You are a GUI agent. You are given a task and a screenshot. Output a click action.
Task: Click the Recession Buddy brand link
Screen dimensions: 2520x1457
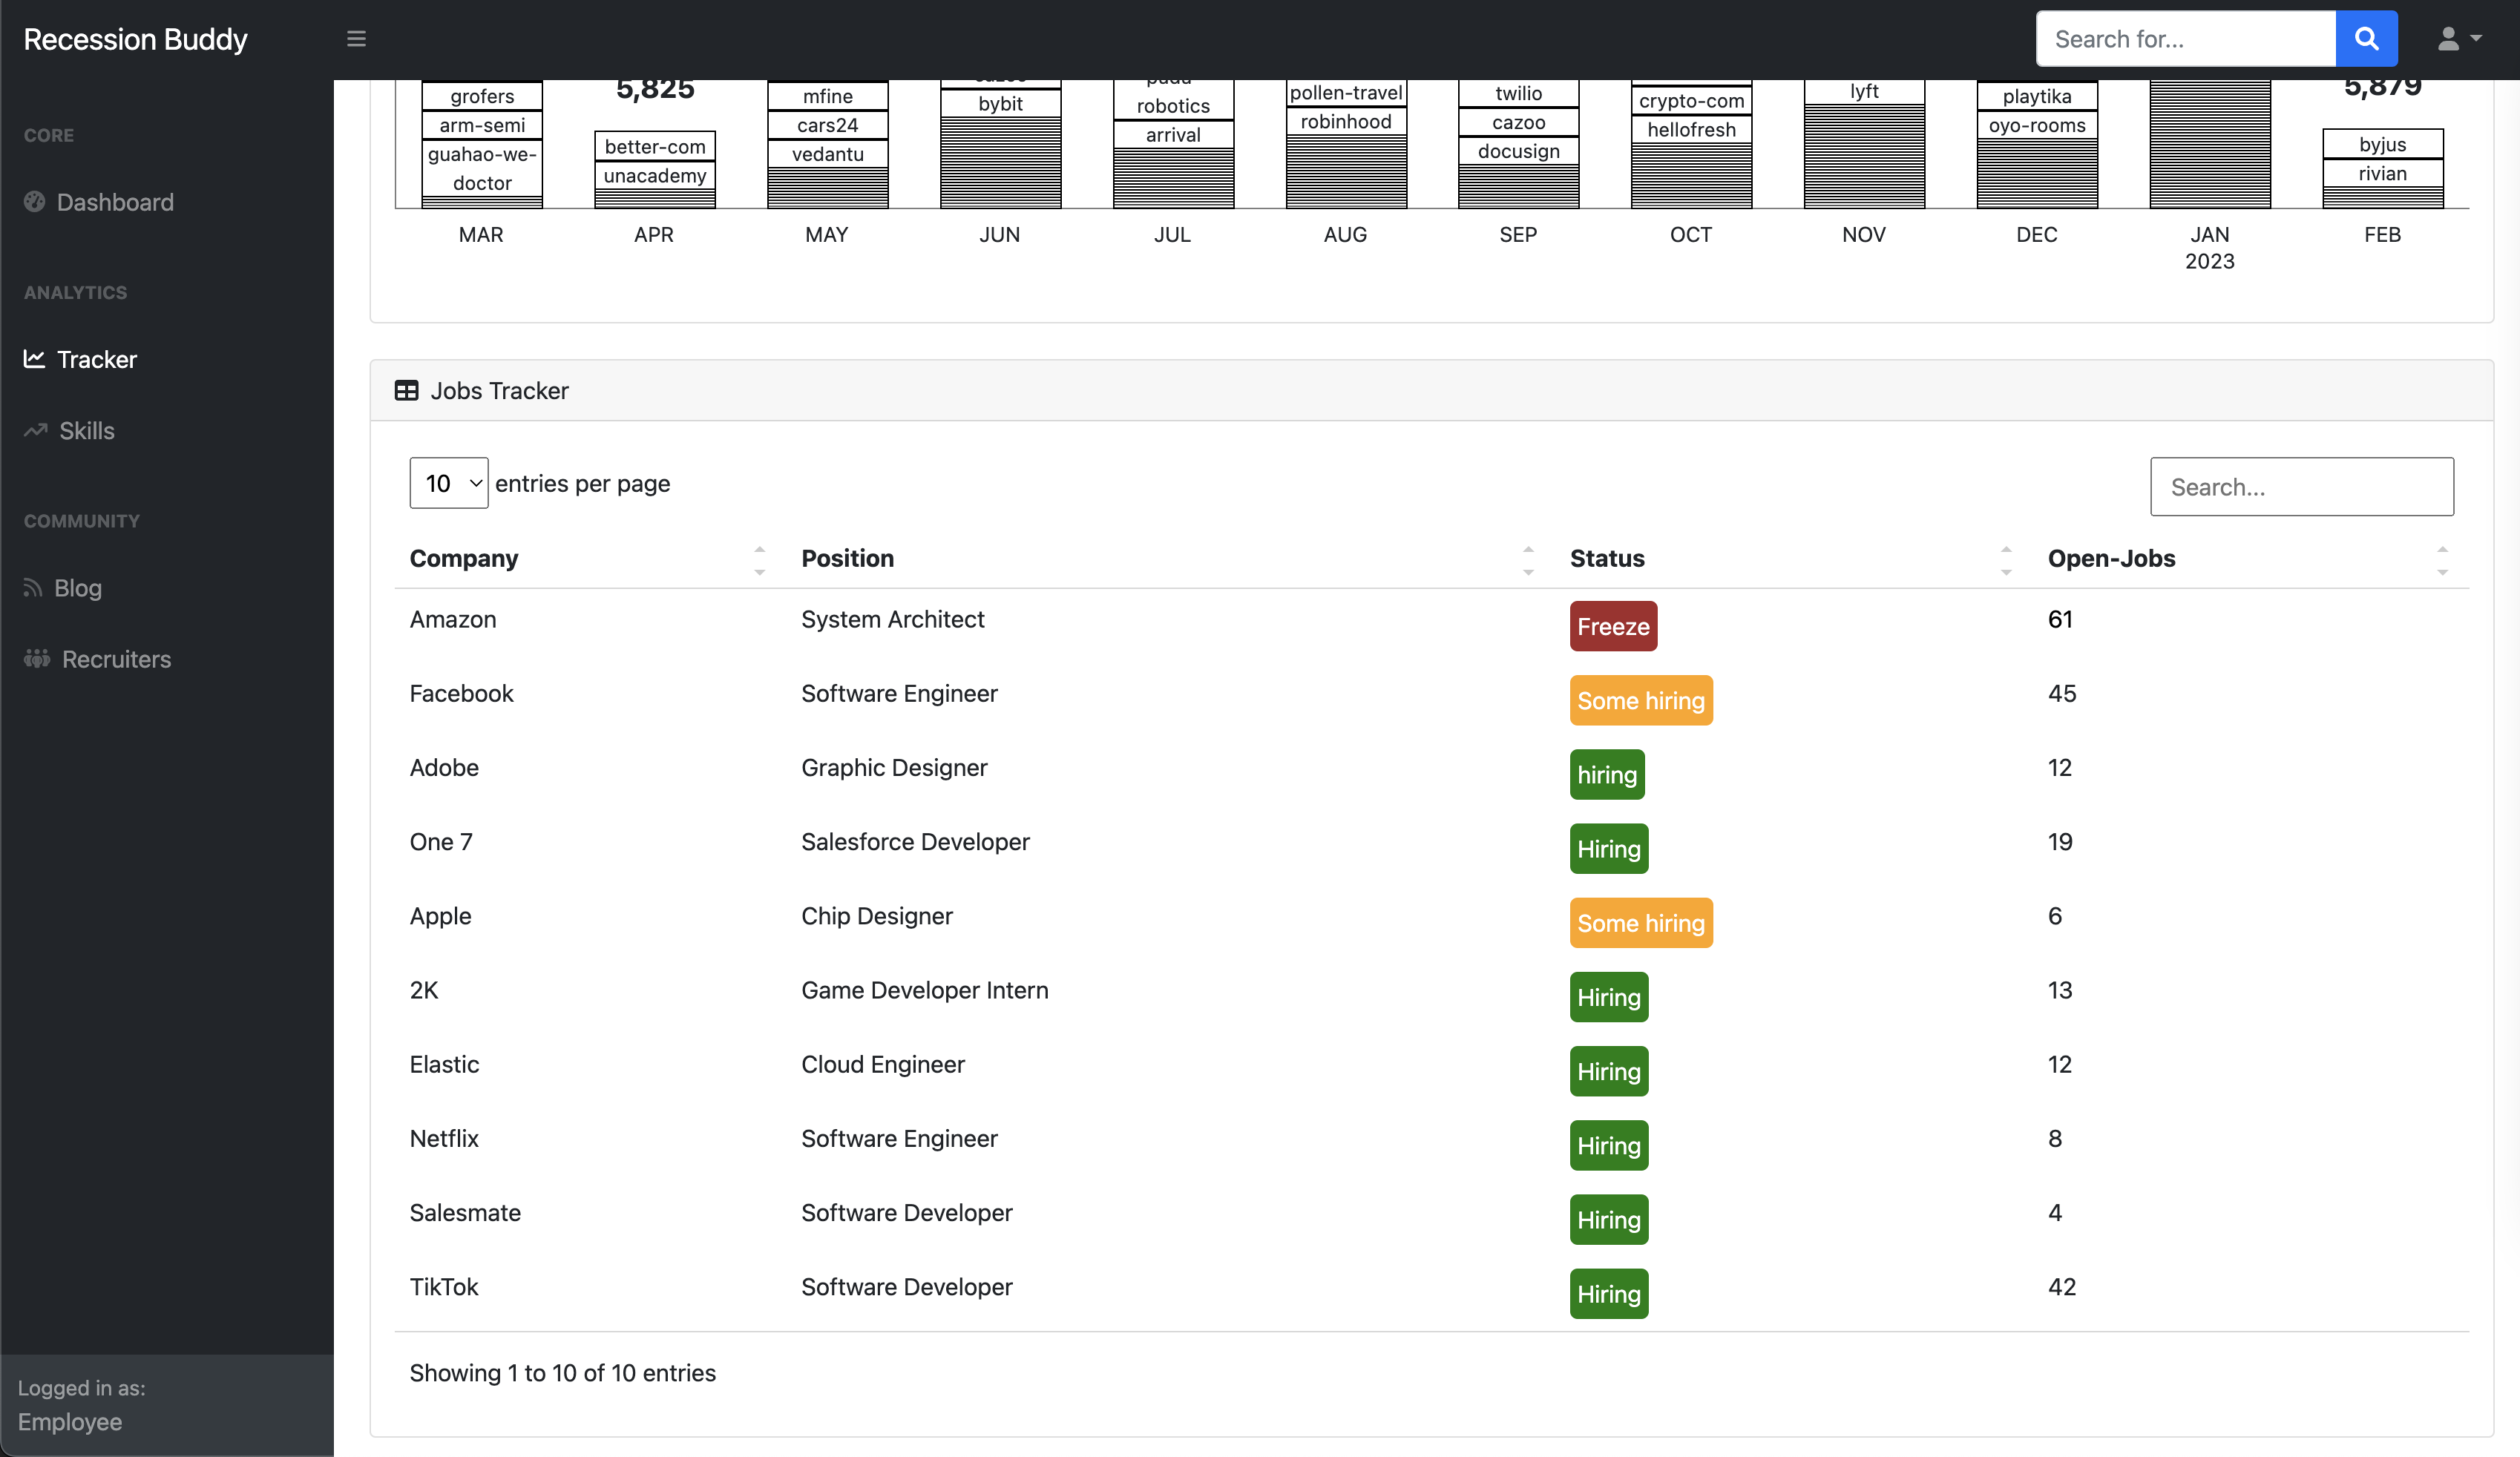coord(135,39)
